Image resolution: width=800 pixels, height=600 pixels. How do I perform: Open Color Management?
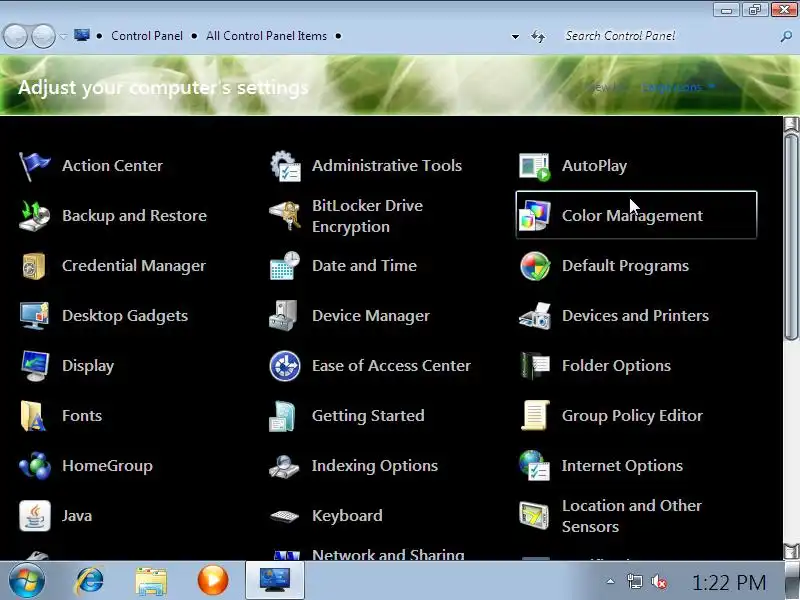(636, 215)
